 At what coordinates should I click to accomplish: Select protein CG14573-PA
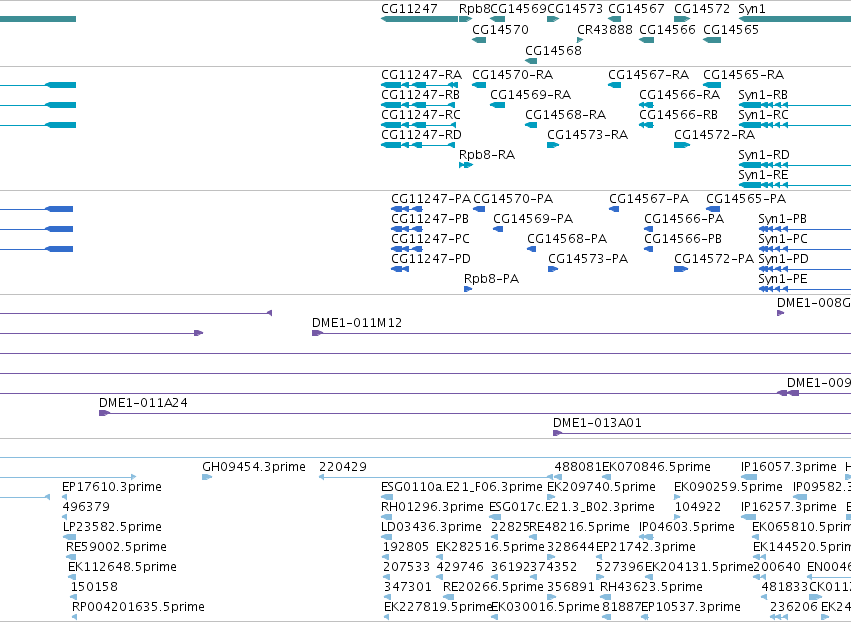pos(588,259)
